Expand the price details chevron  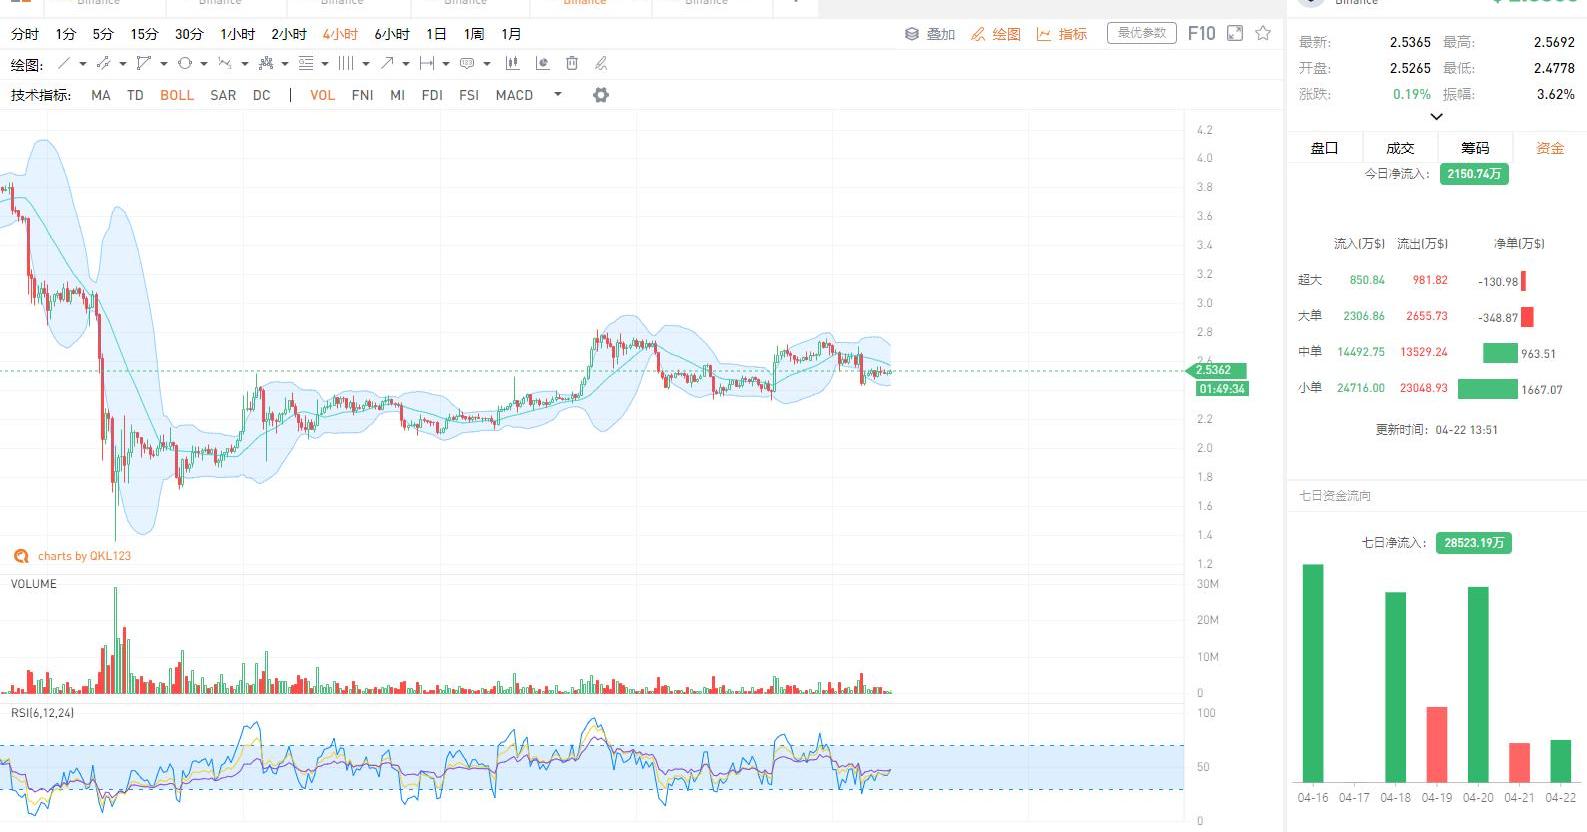[x=1436, y=117]
